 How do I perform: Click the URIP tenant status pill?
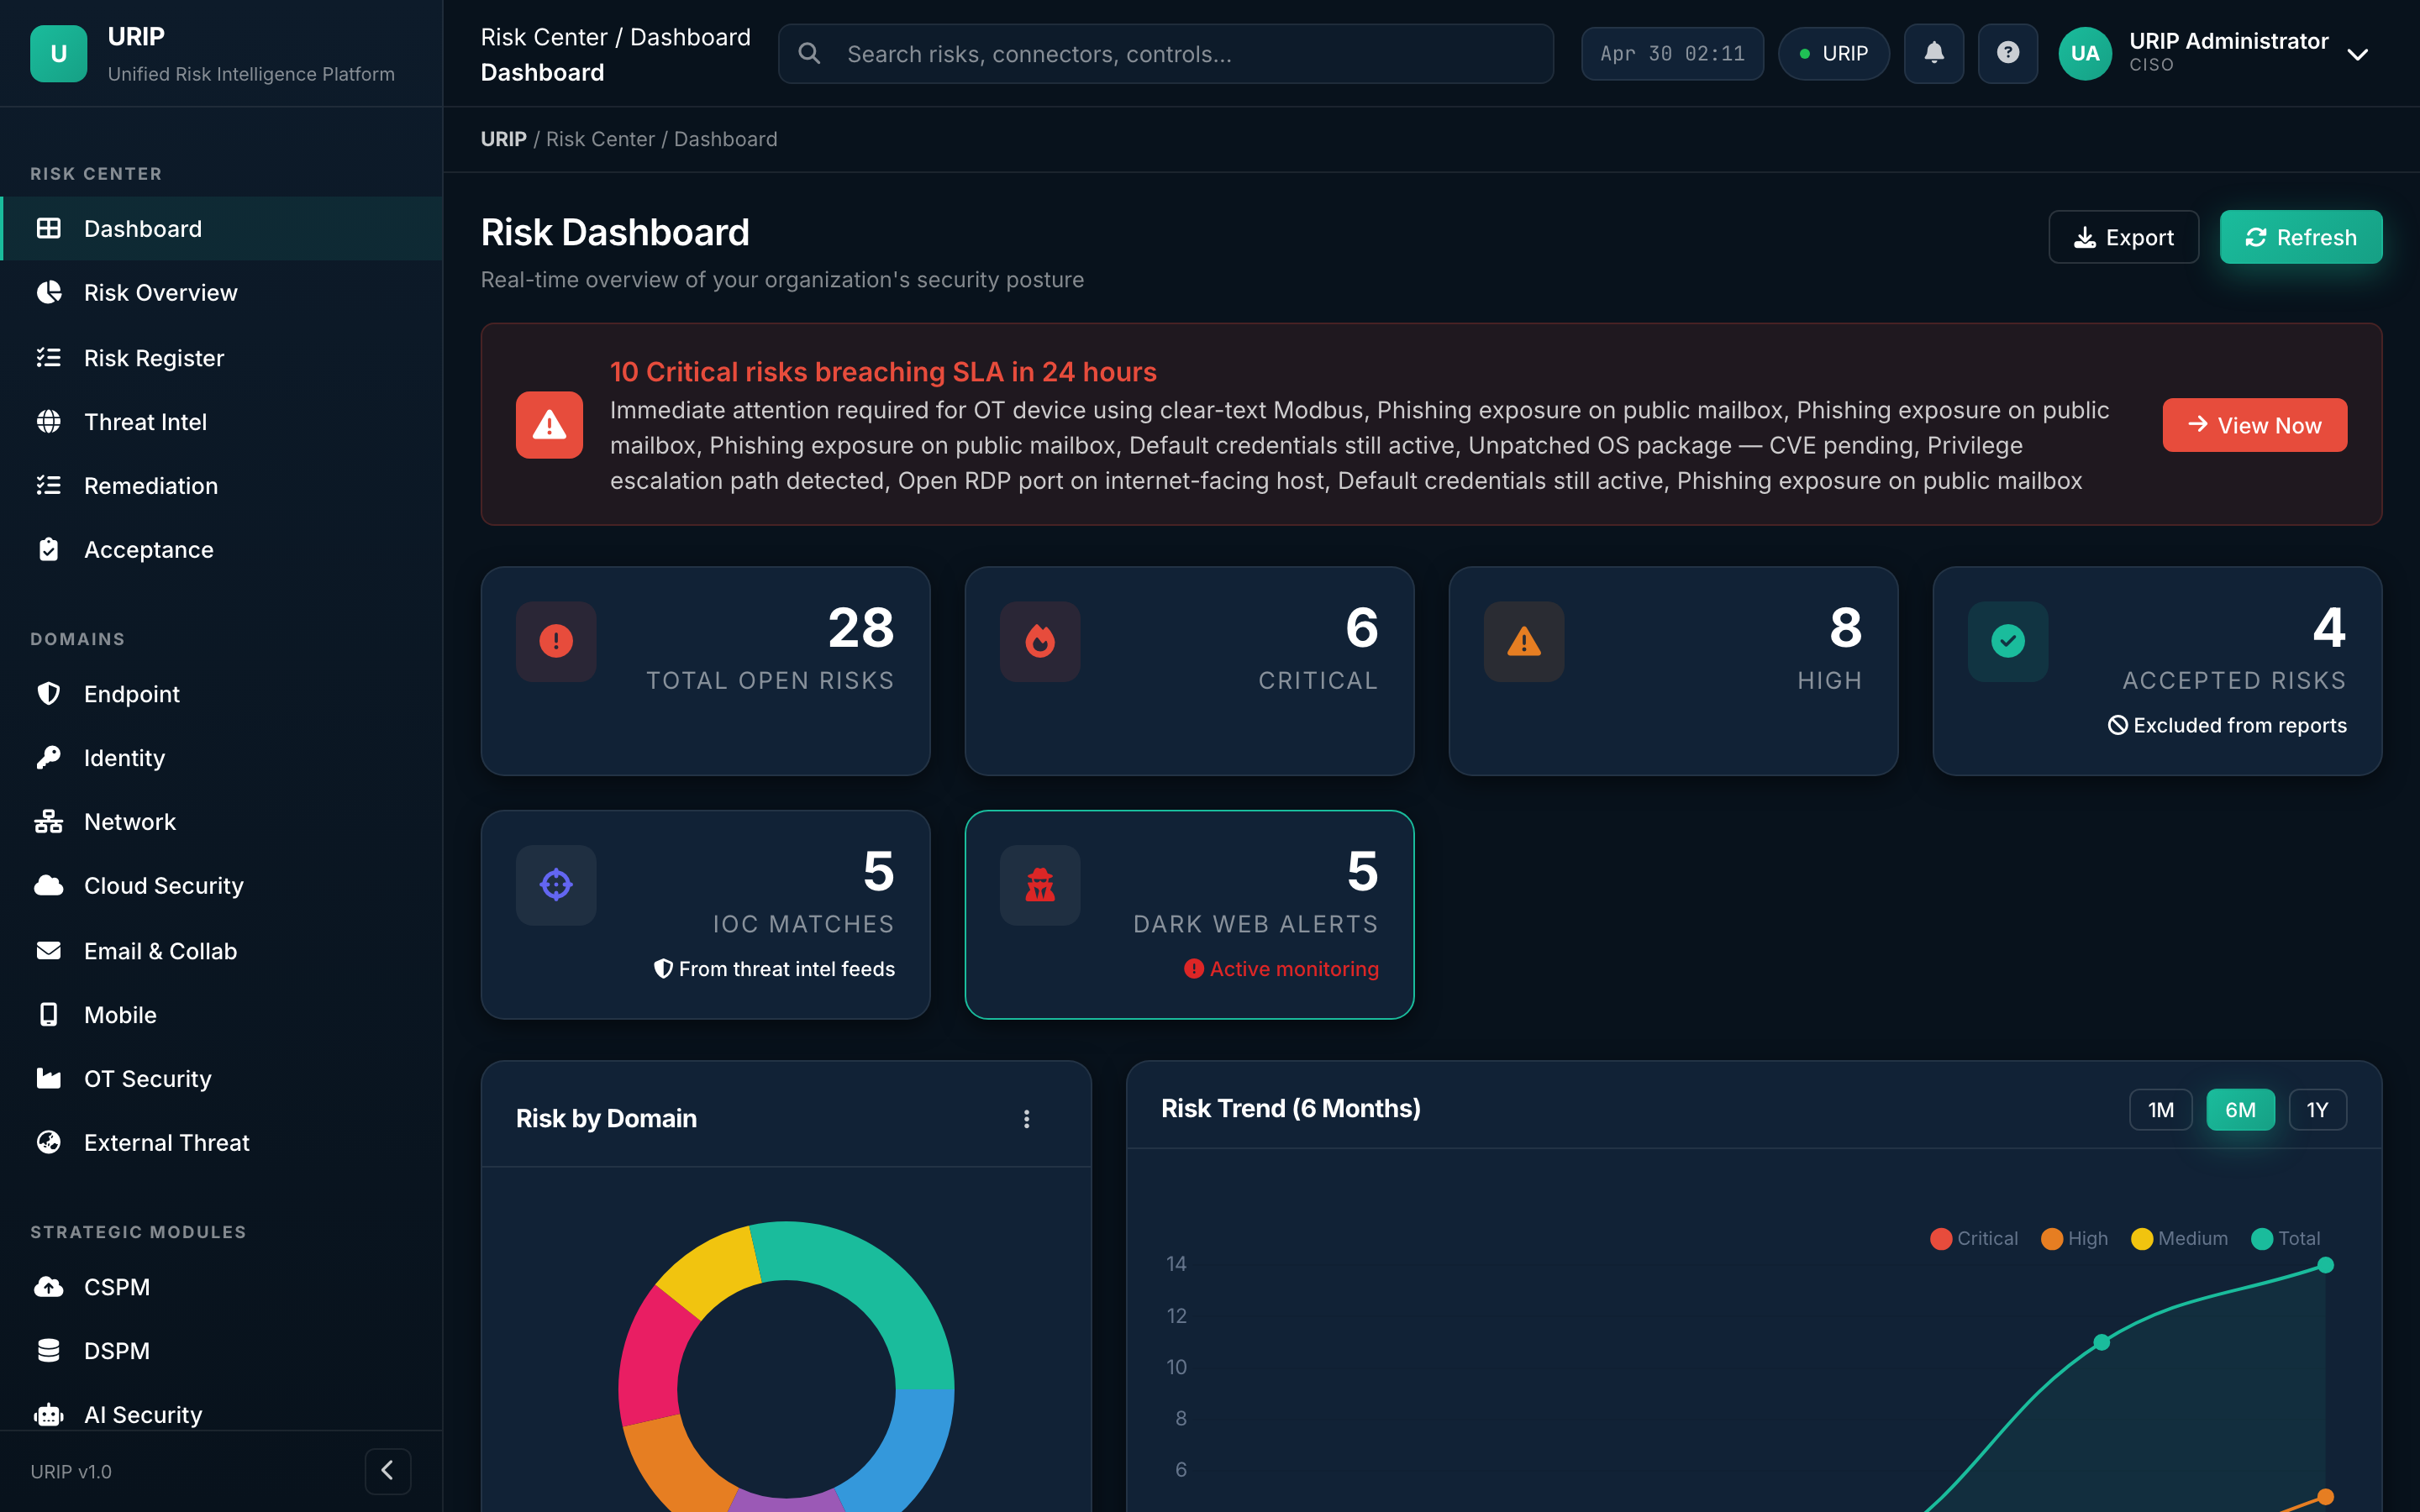pyautogui.click(x=1833, y=53)
